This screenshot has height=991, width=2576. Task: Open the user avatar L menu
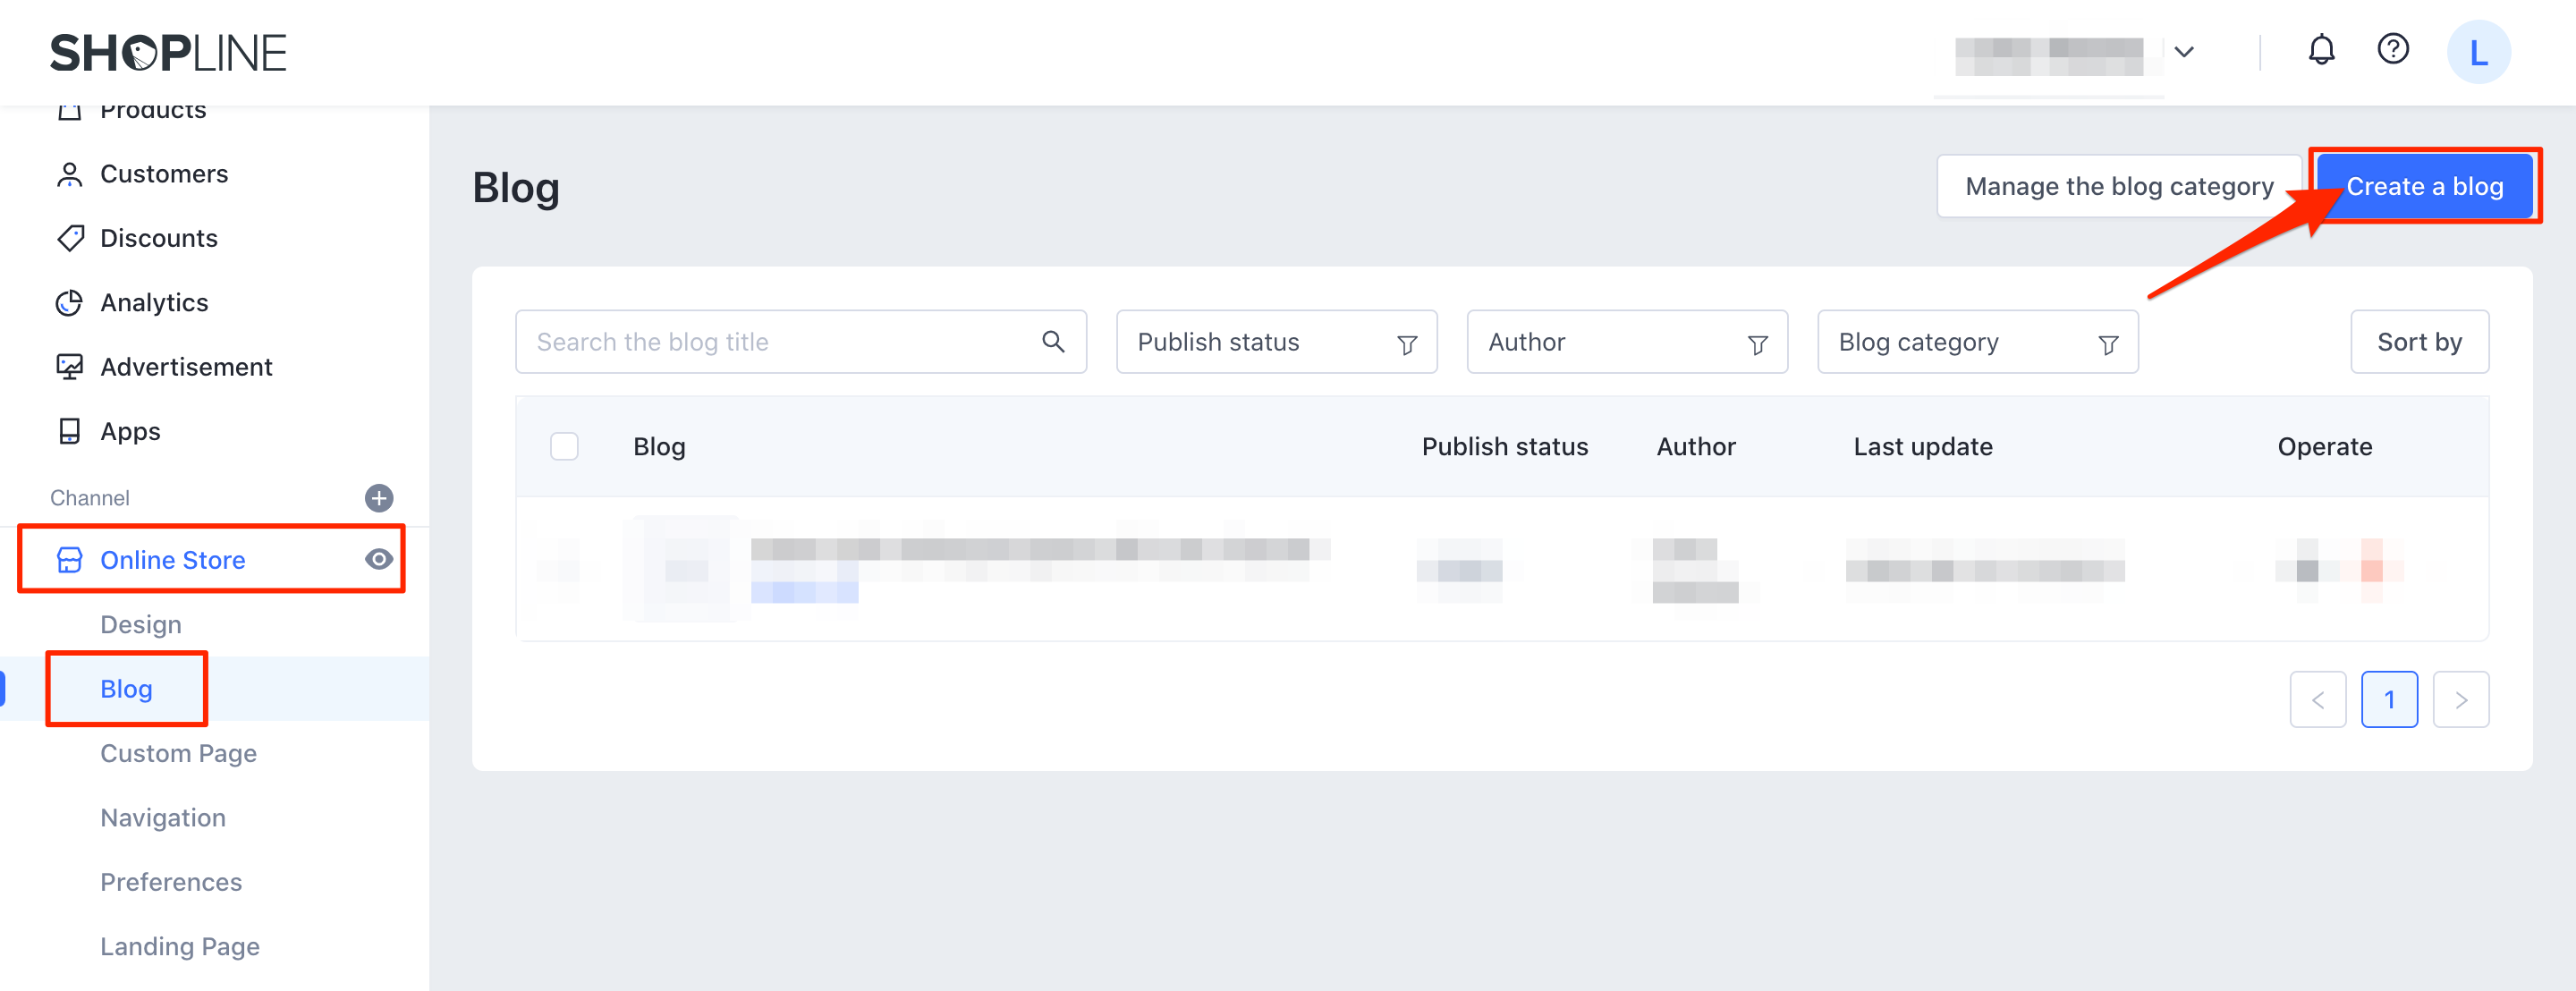2478,52
